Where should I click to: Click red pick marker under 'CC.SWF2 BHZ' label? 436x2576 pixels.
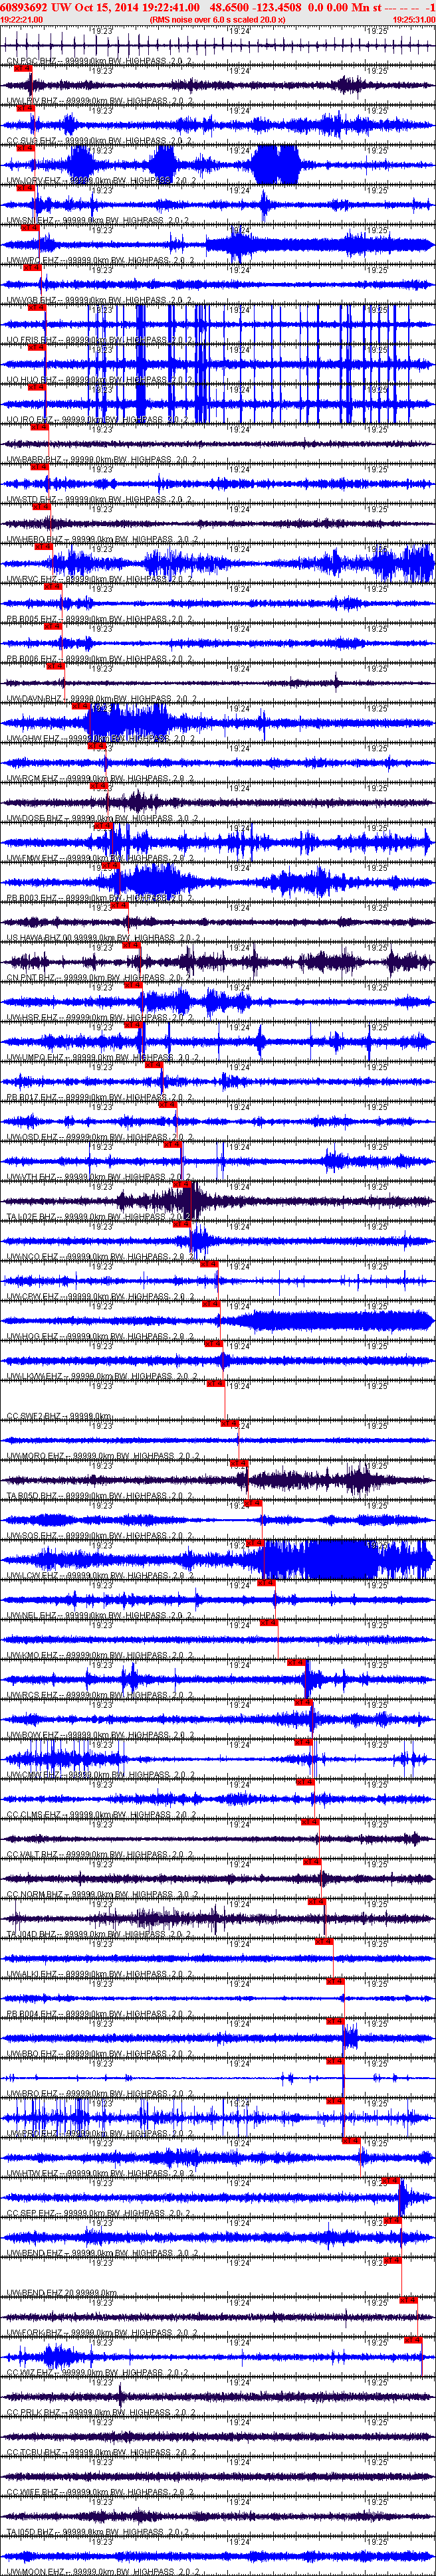point(230,1423)
